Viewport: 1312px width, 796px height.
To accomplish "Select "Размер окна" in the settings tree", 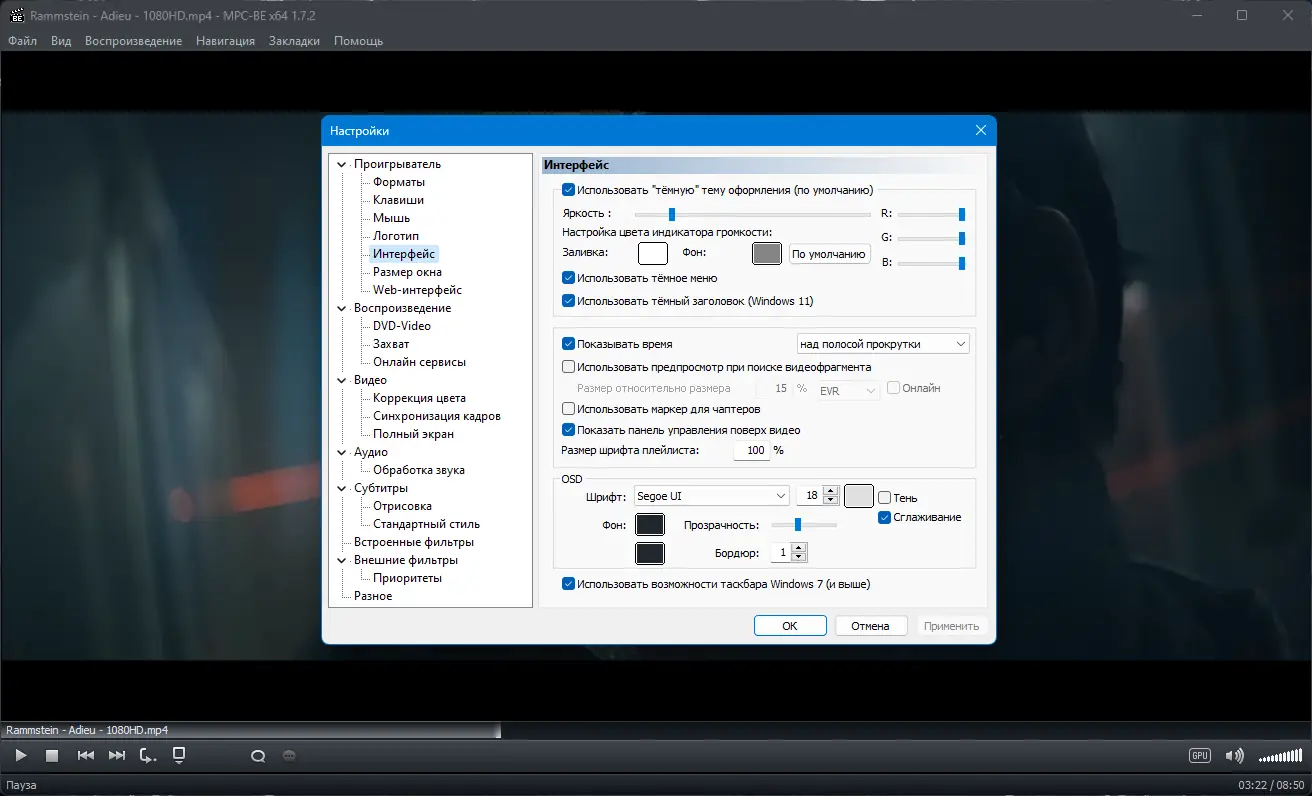I will click(x=407, y=272).
